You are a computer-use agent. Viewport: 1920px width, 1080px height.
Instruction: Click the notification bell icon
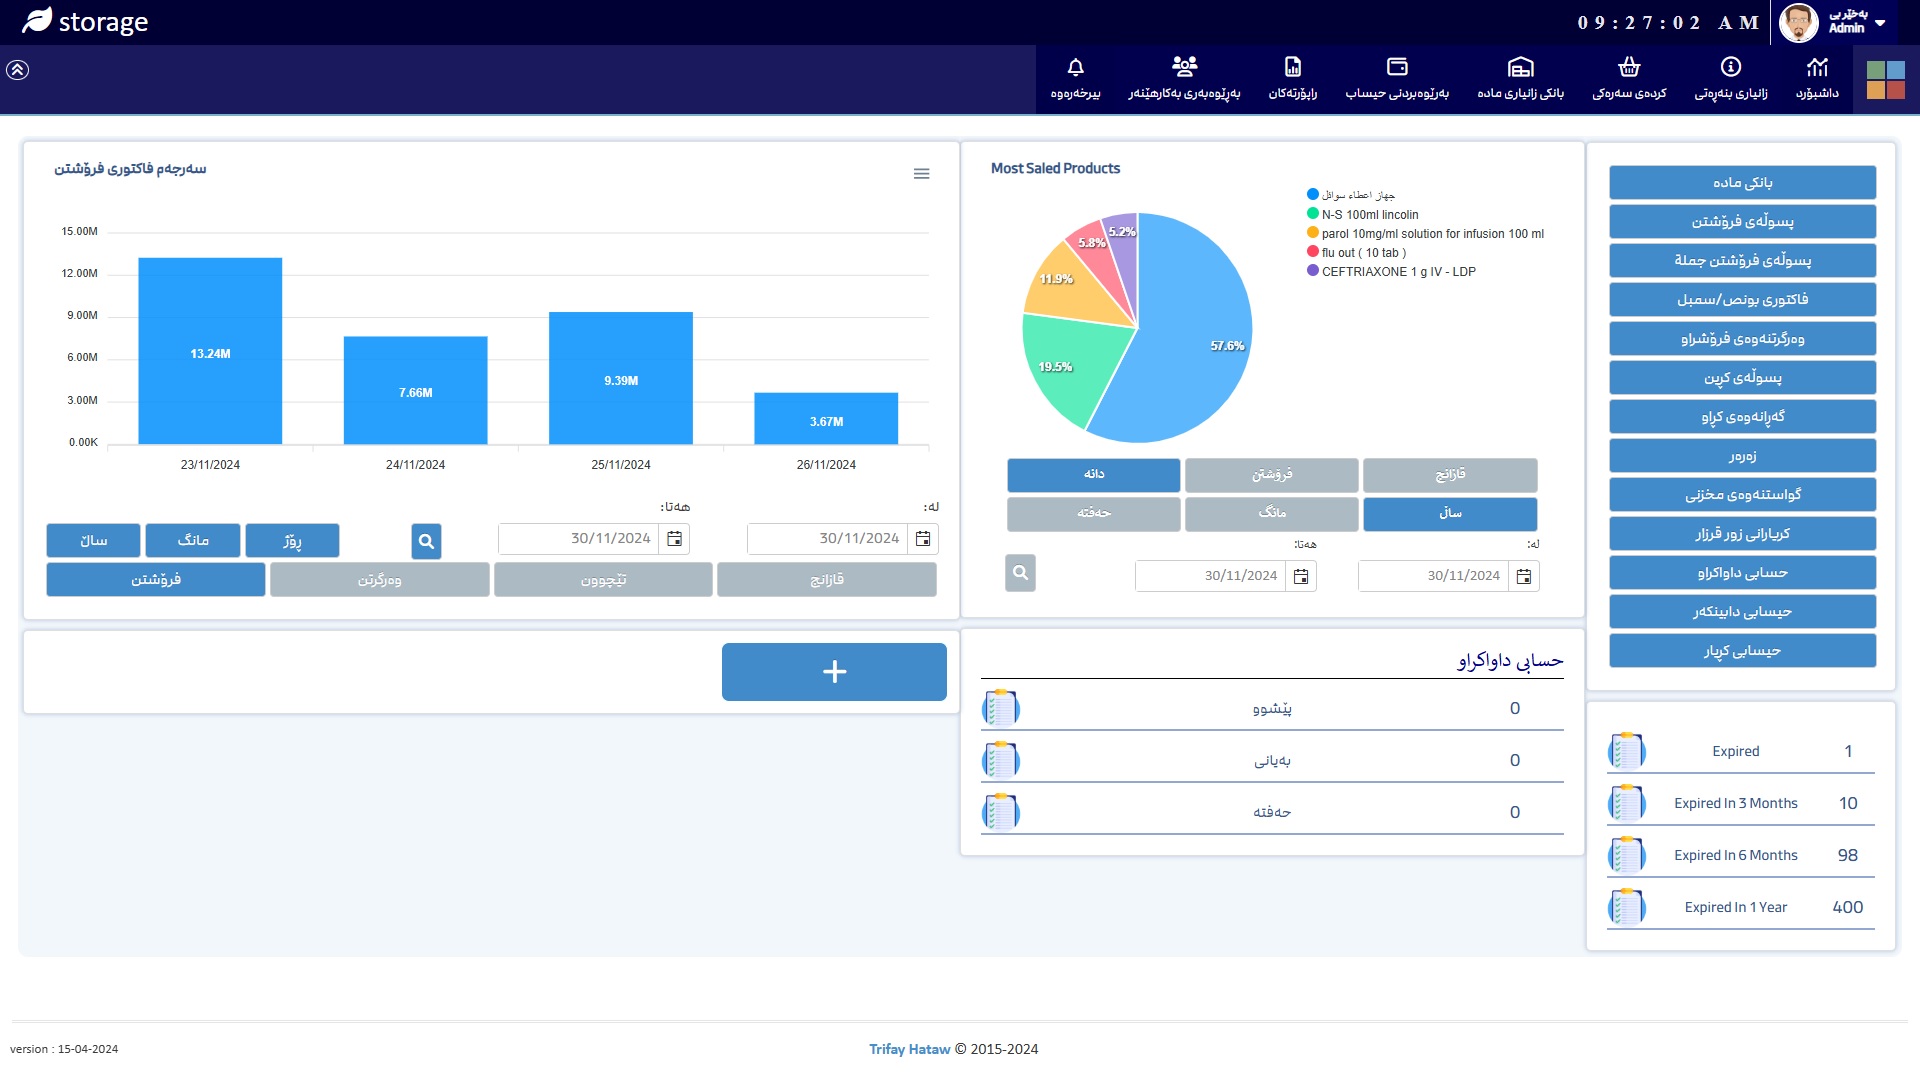point(1075,68)
